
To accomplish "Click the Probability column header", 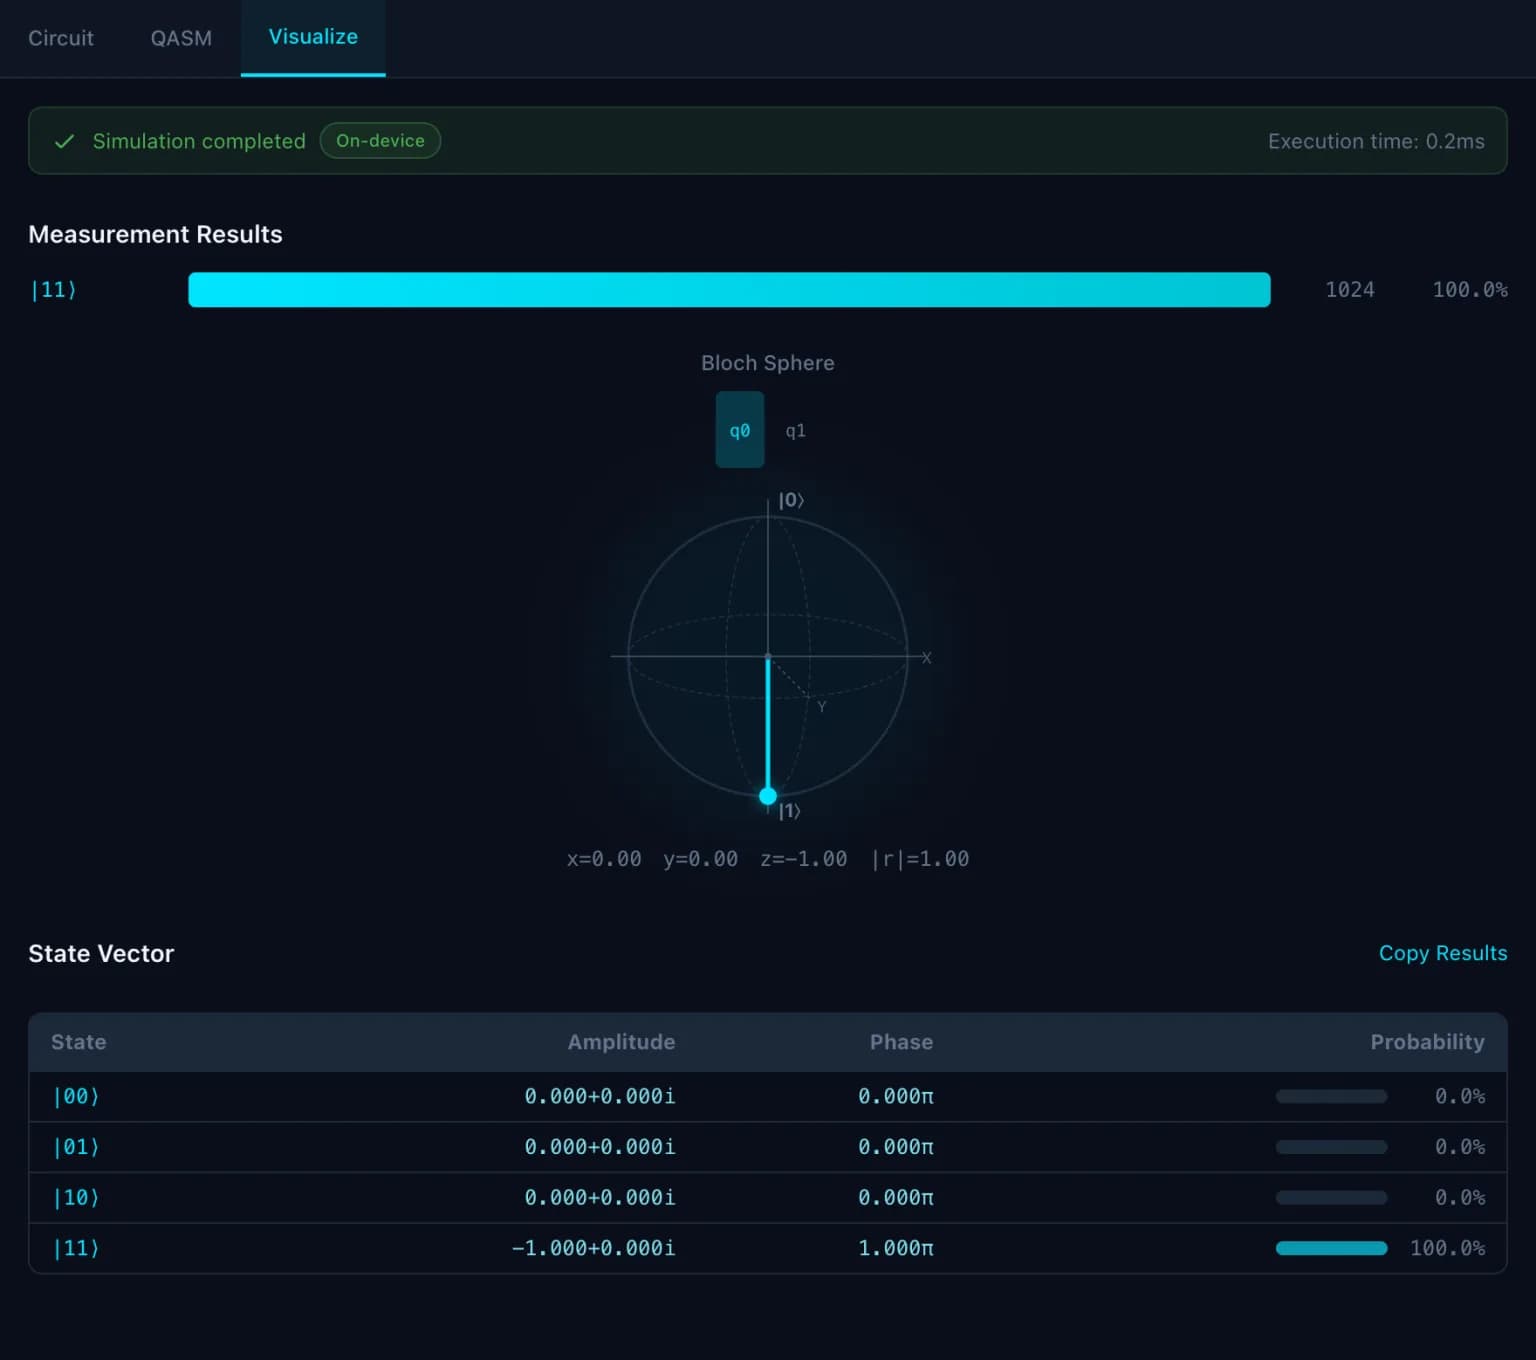I will [x=1427, y=1042].
